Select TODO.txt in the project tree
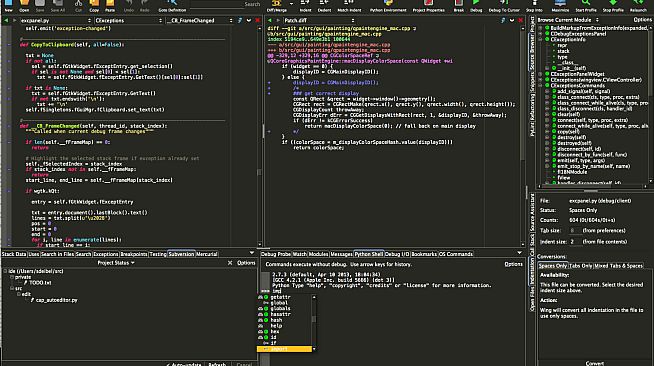Screen dimensions: 654x366 [40, 283]
